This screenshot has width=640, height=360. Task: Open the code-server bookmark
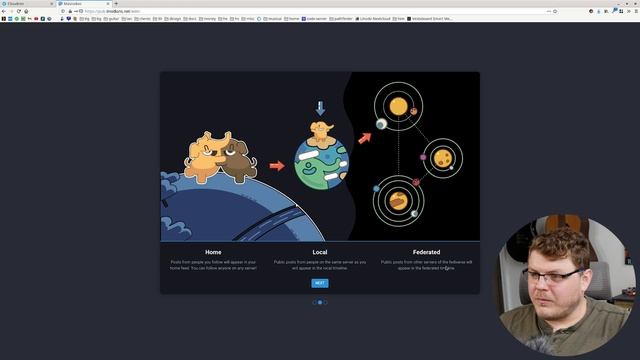coord(314,19)
